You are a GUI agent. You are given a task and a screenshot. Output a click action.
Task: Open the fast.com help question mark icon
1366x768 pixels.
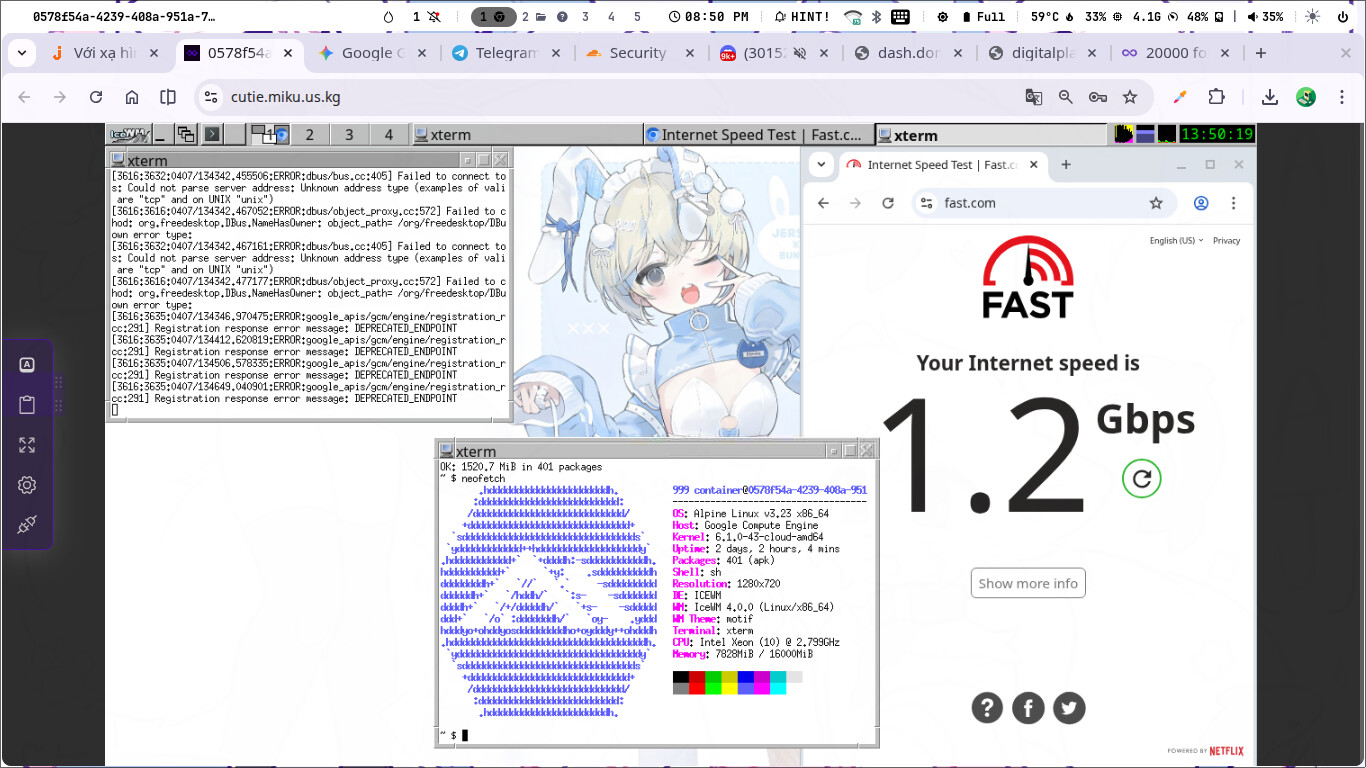[x=986, y=708]
